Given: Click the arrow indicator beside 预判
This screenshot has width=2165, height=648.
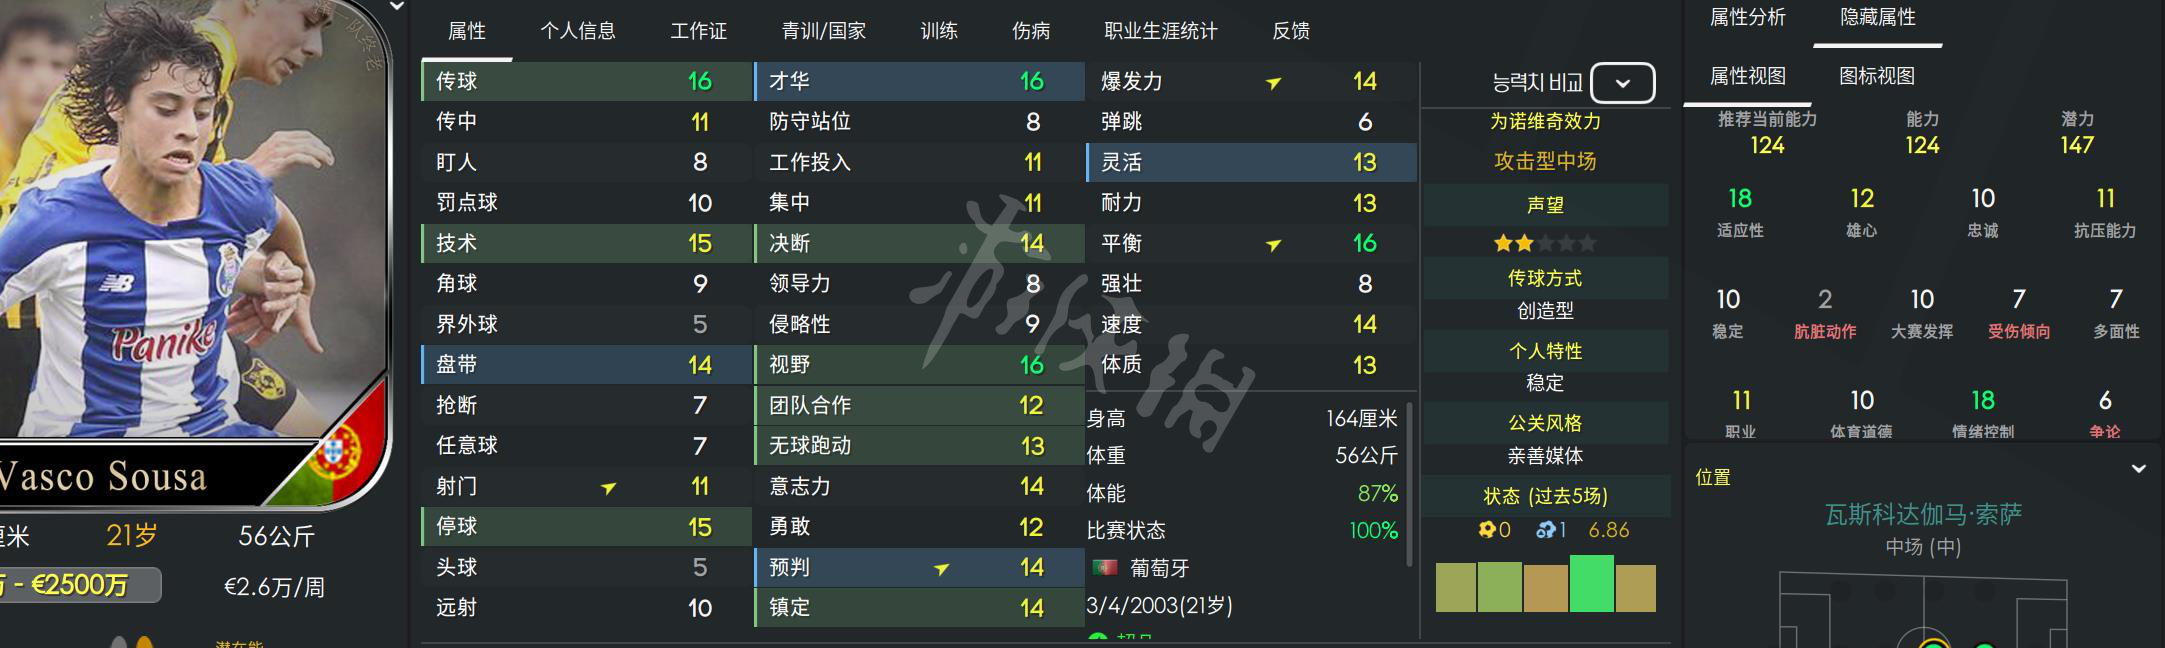Looking at the screenshot, I should coord(941,569).
